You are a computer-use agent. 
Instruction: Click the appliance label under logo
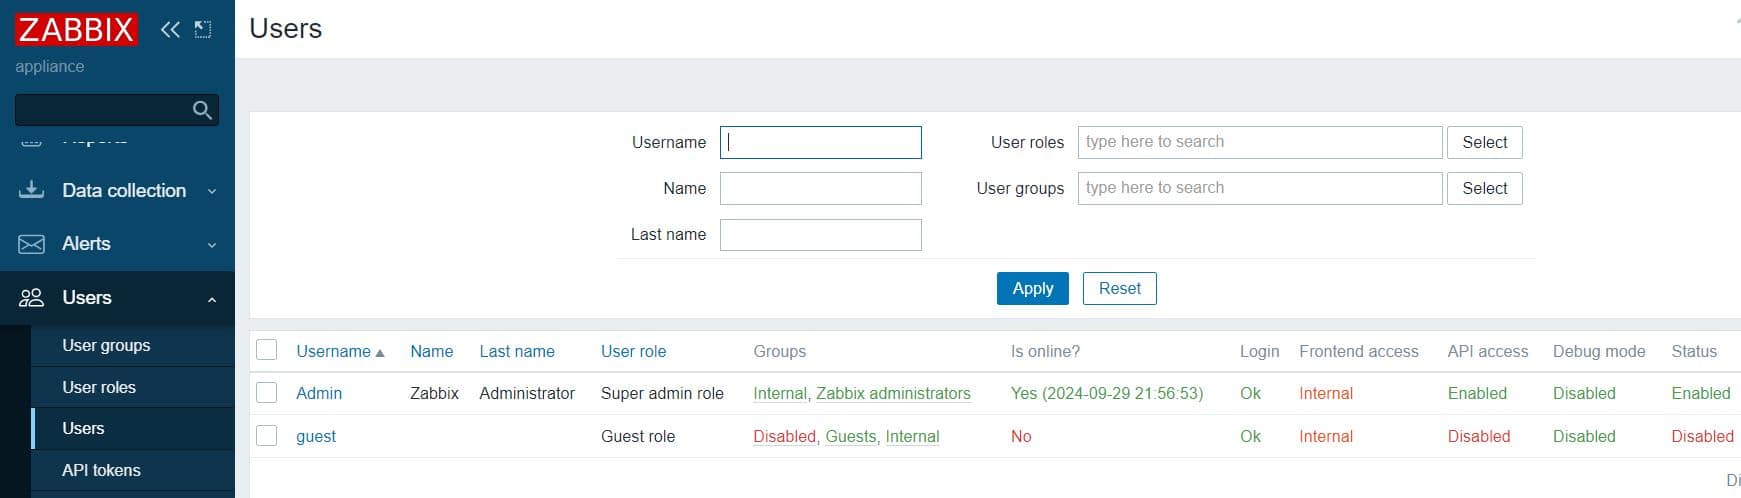tap(50, 66)
